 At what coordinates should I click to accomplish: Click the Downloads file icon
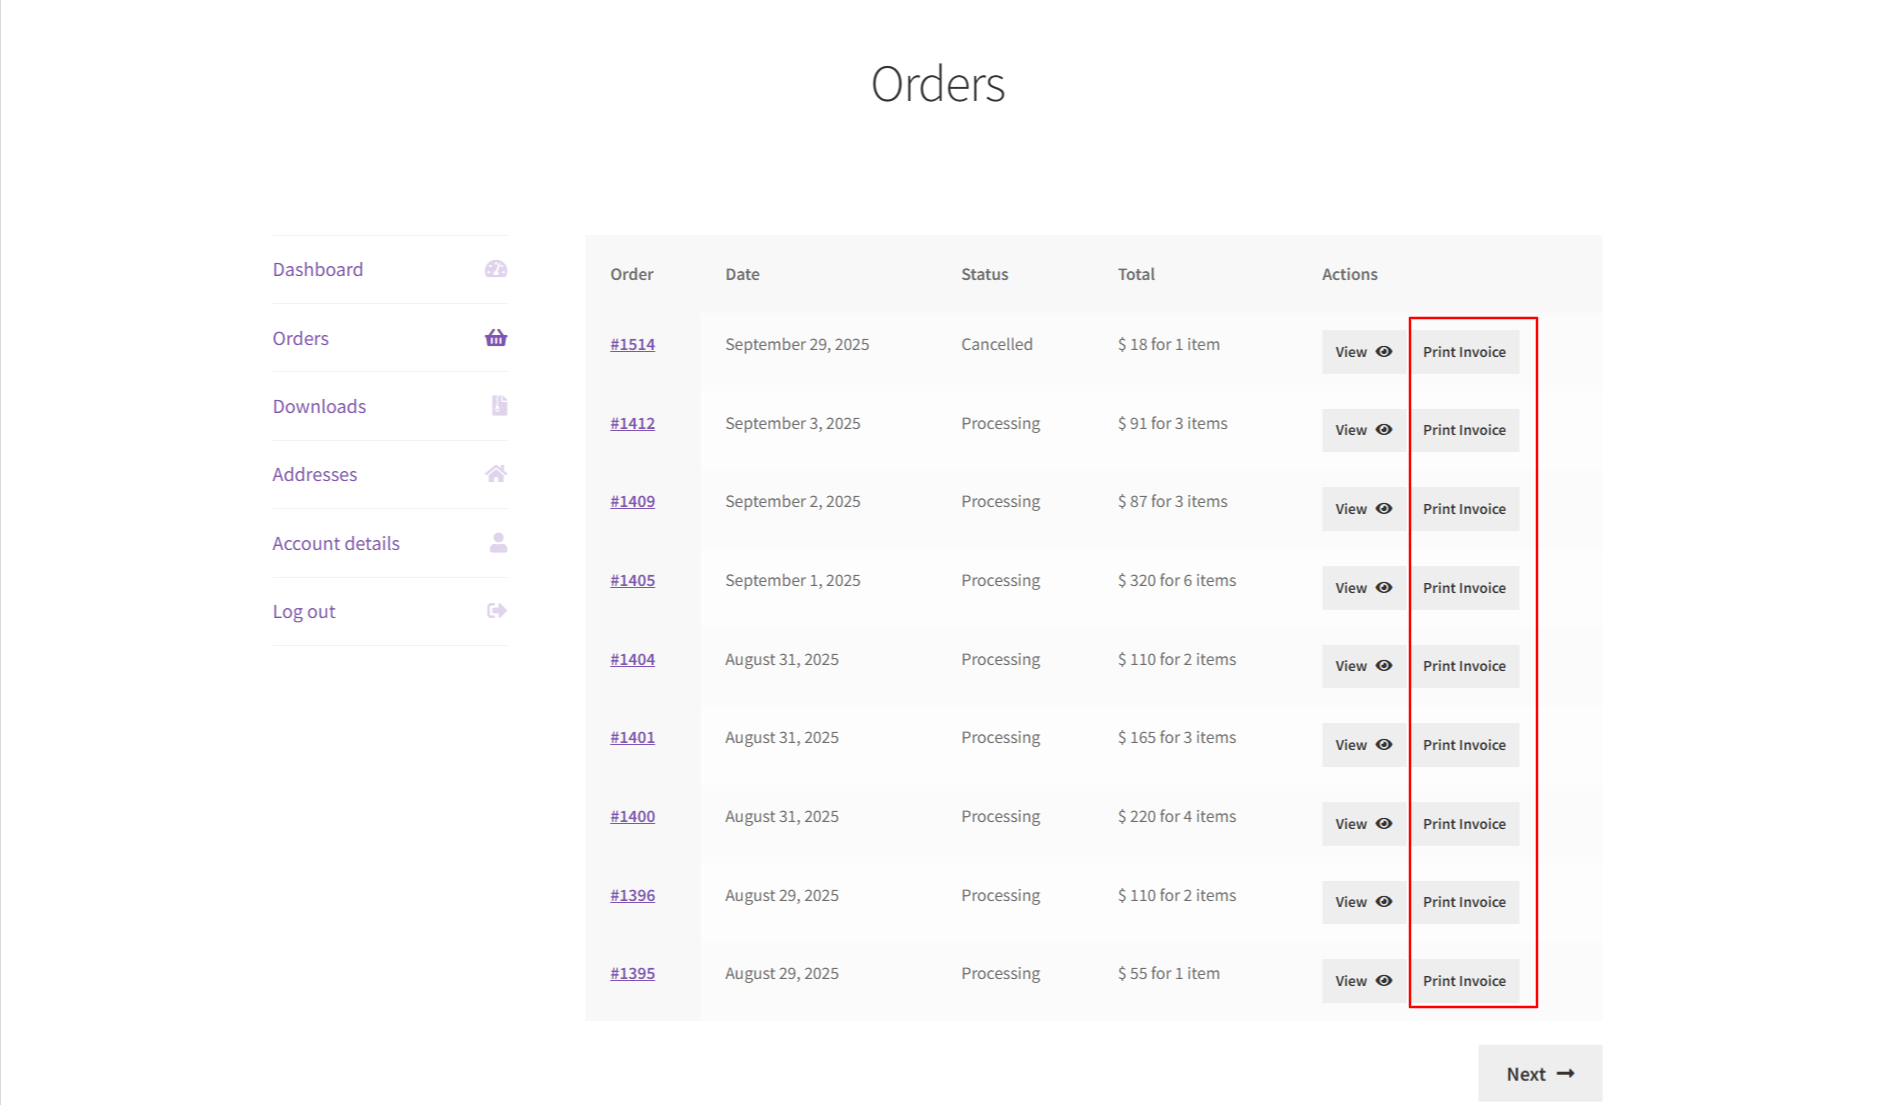point(499,406)
